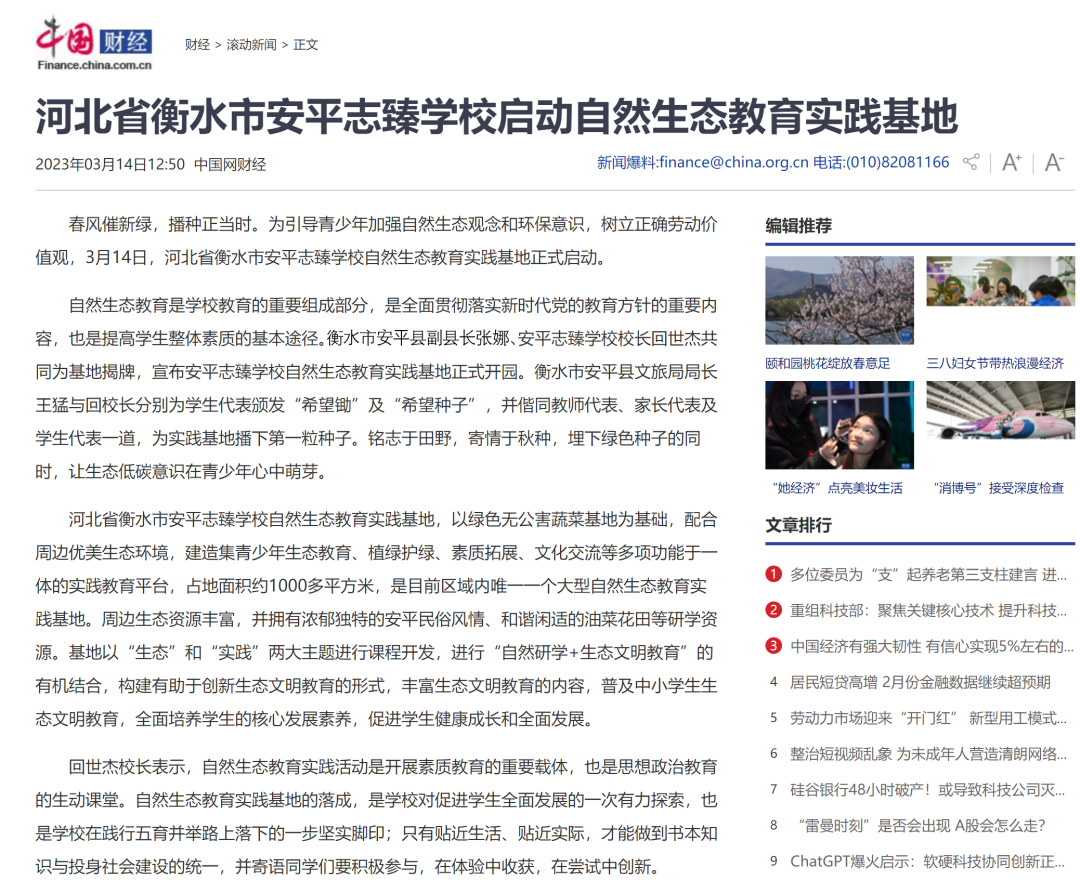
Task: Open ranked article 9 ChatGPT爆火启示
Action: click(927, 861)
